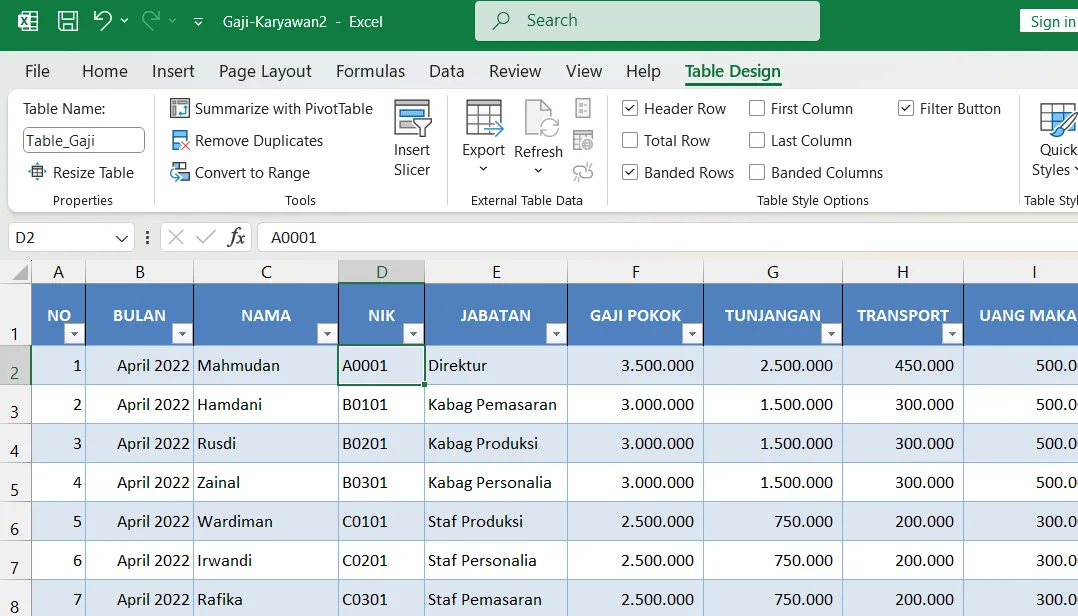Screen dimensions: 1078x616
Task: Click the Export table icon
Action: tap(484, 118)
